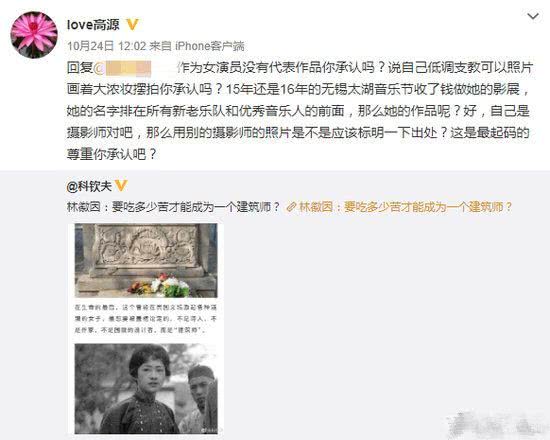The image size is (550, 440).
Task: Click the verified V badge beside love高源
Action: [x=132, y=25]
